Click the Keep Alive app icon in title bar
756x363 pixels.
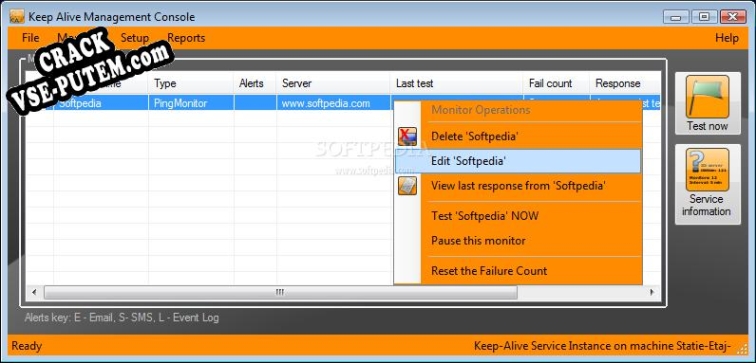coord(17,17)
